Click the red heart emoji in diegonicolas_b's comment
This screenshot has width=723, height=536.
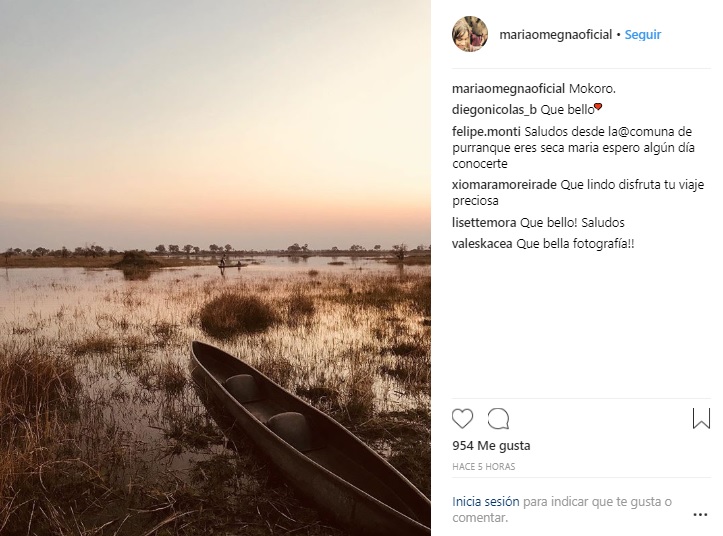pyautogui.click(x=598, y=107)
